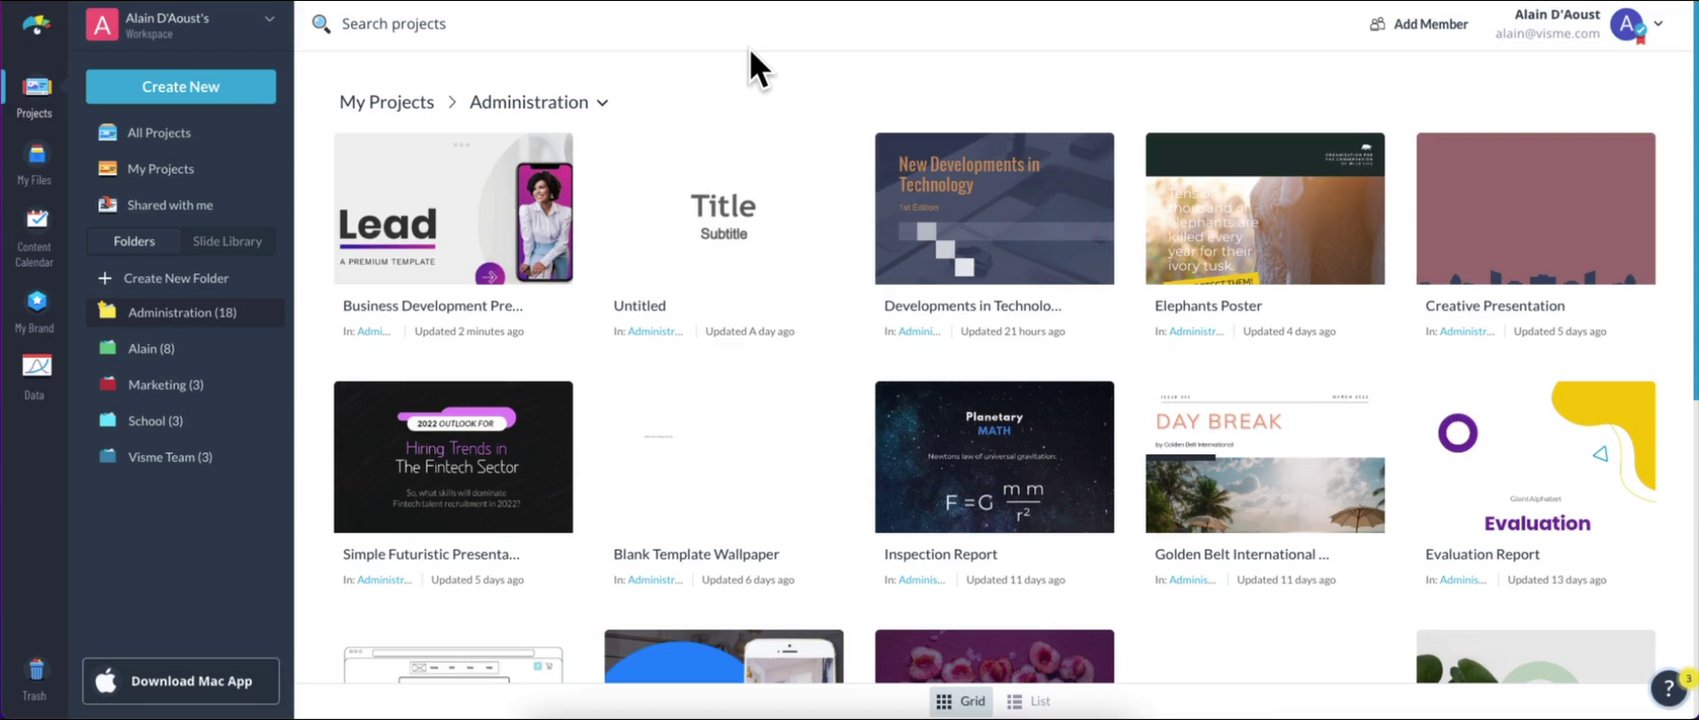Click the Add Member people icon

tap(1378, 24)
